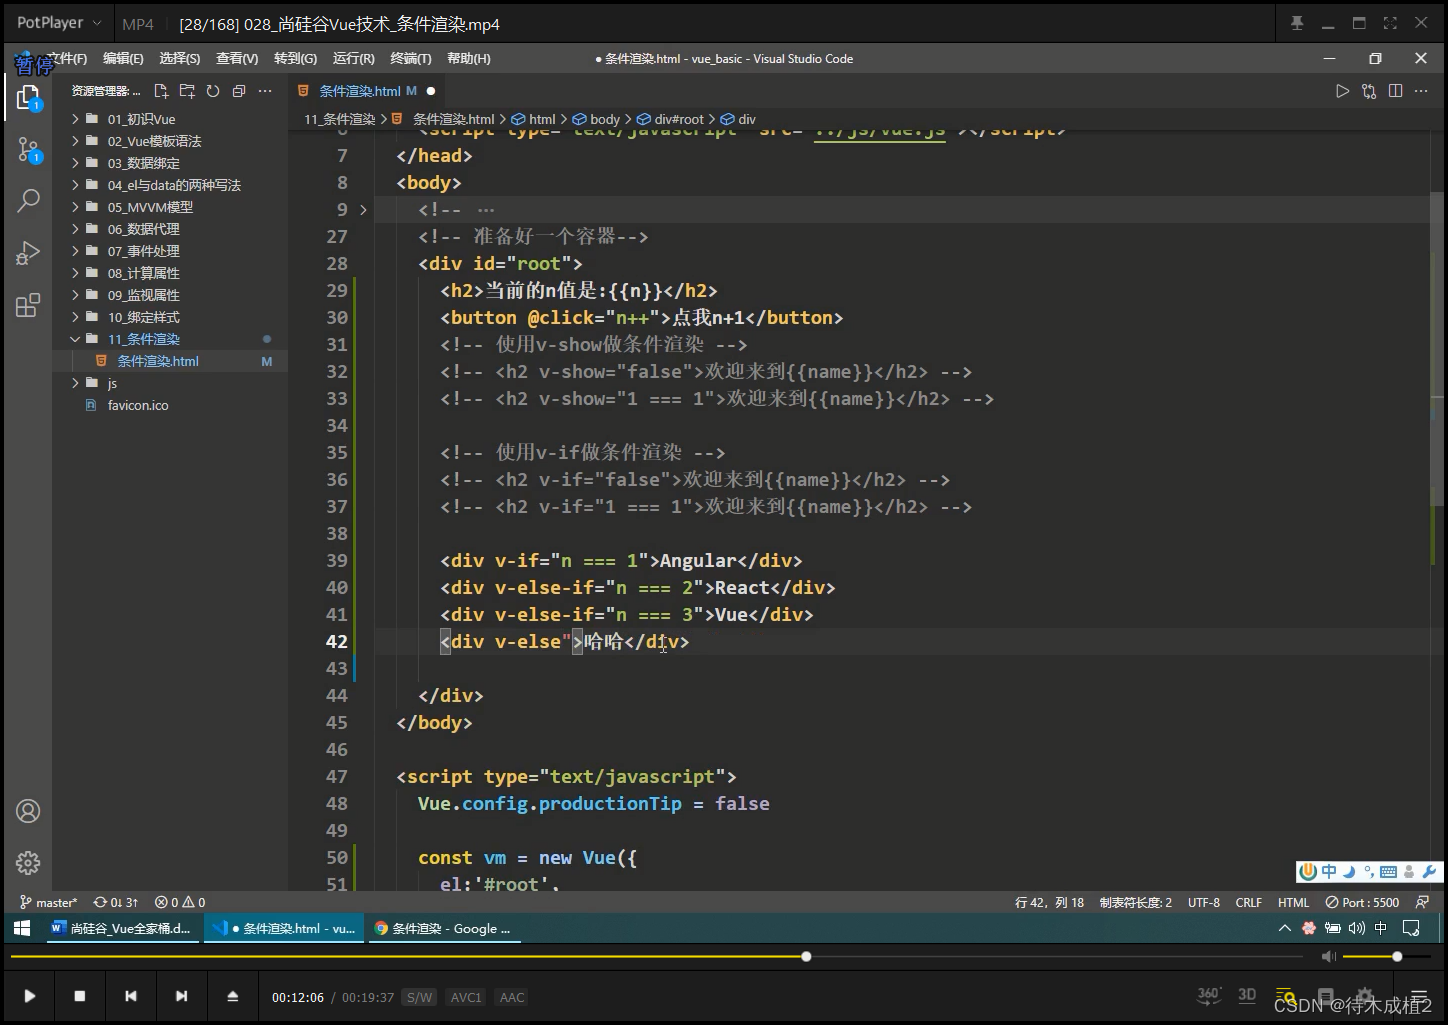Unfold the collapsed comment on line 9
The image size is (1448, 1025).
[363, 210]
